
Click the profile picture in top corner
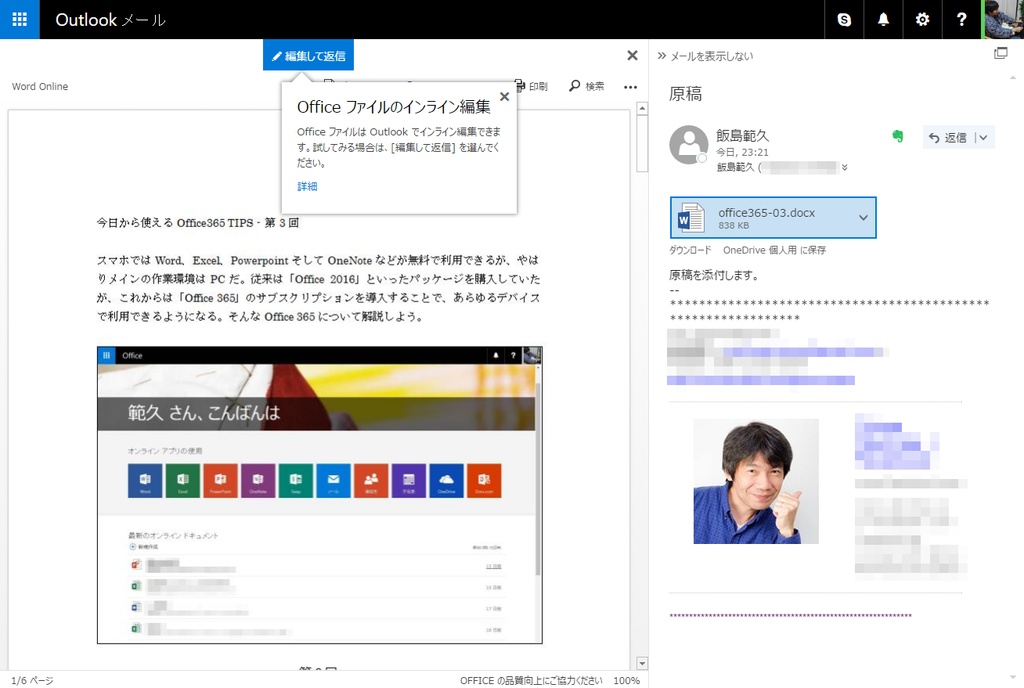pos(1003,20)
